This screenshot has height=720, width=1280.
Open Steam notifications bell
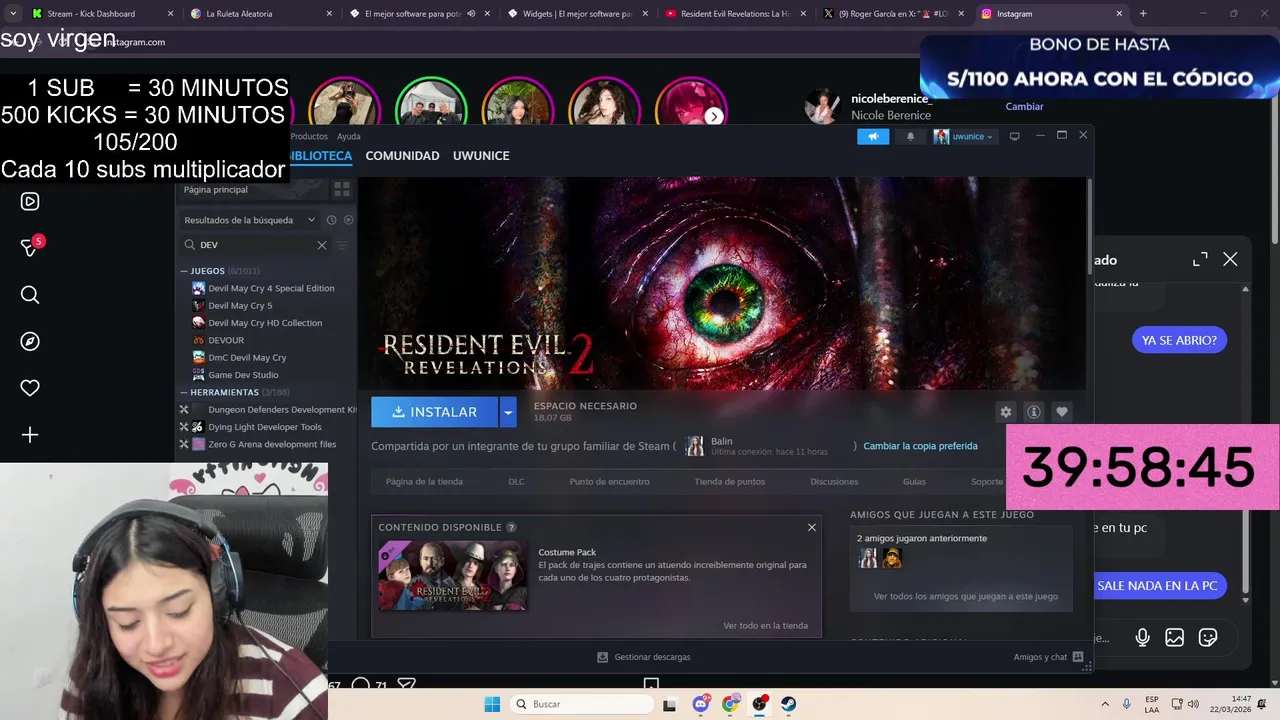[x=910, y=137]
